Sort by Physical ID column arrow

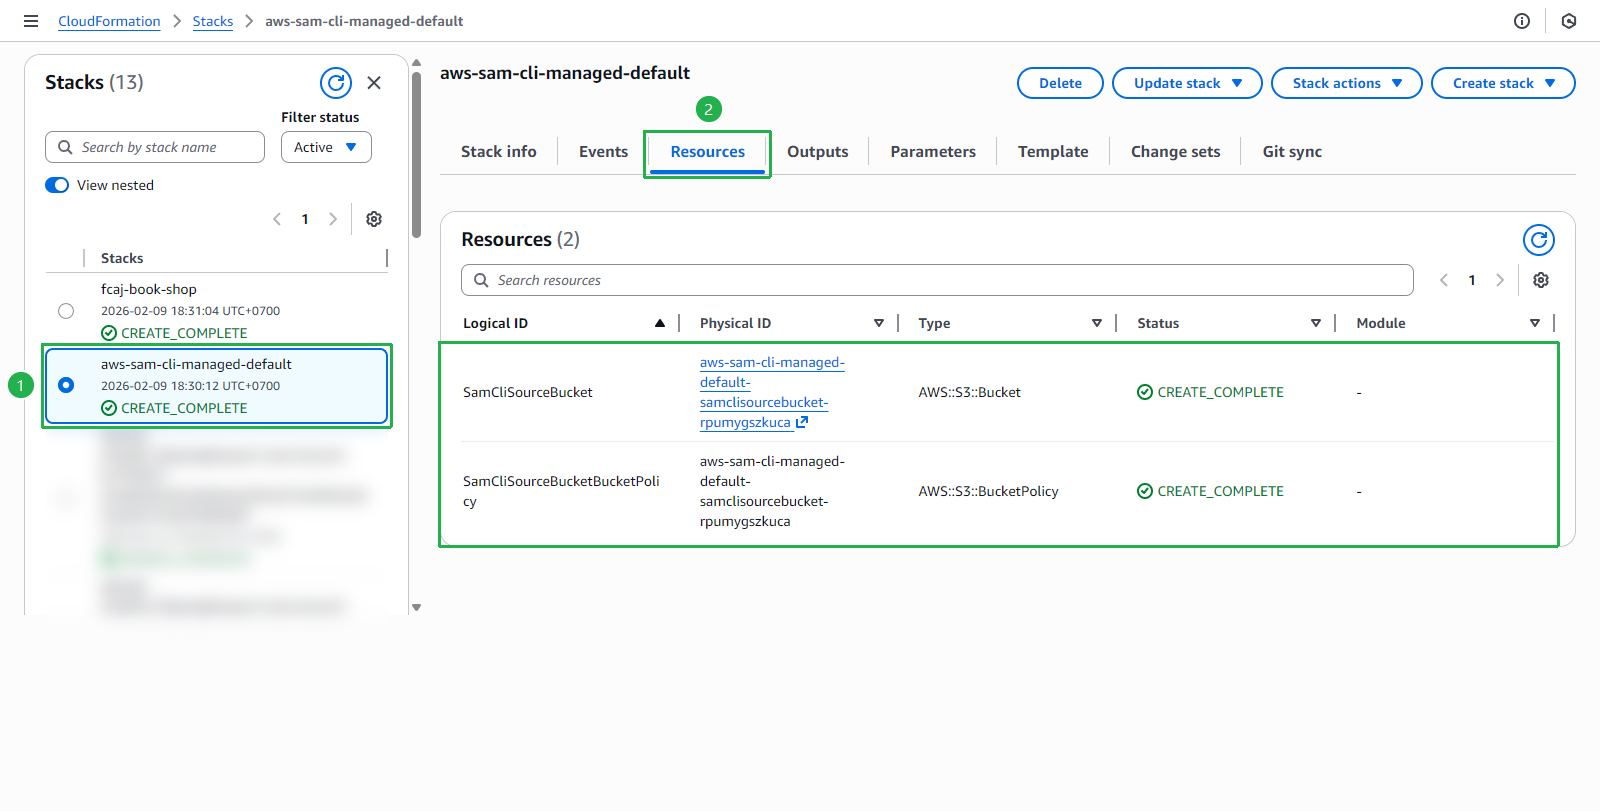(x=879, y=323)
